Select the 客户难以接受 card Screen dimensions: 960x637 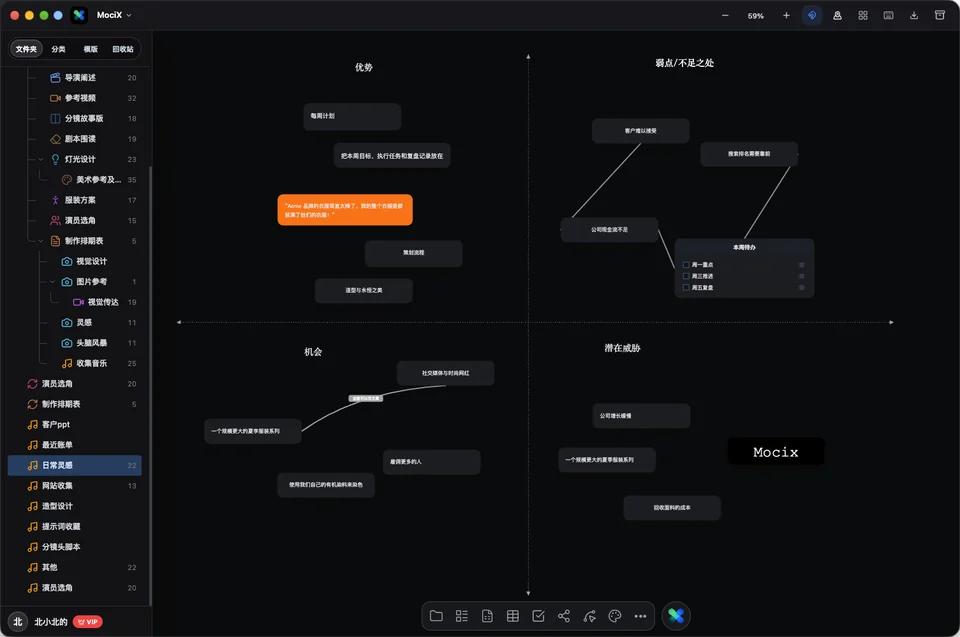click(640, 131)
